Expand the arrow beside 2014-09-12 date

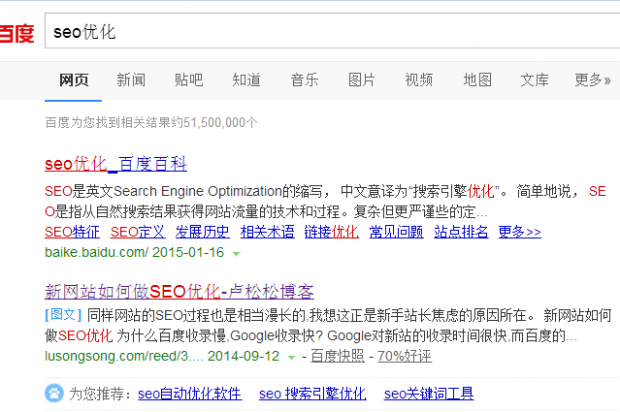pyautogui.click(x=291, y=357)
